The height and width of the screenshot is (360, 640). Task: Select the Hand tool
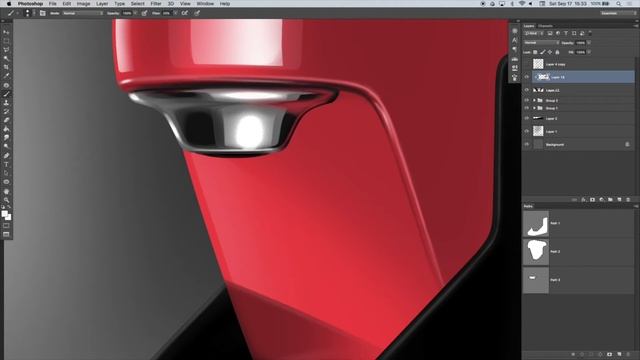(x=6, y=191)
